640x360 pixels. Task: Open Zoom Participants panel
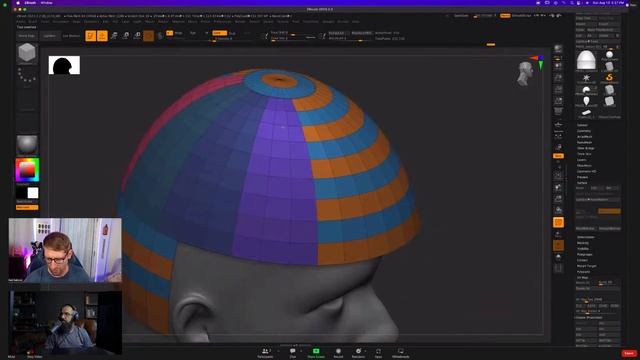pos(265,353)
